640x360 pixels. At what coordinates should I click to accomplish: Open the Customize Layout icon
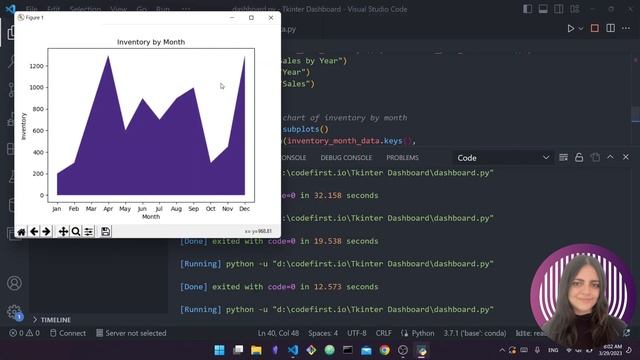[x=575, y=9]
